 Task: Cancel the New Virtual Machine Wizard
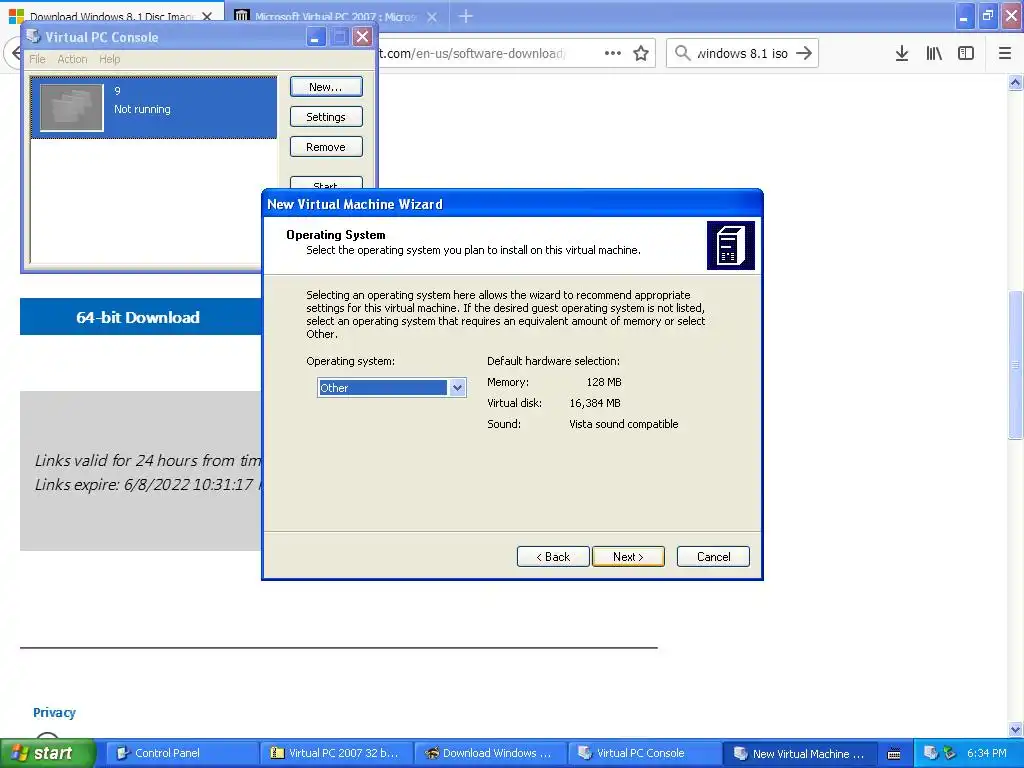click(713, 556)
